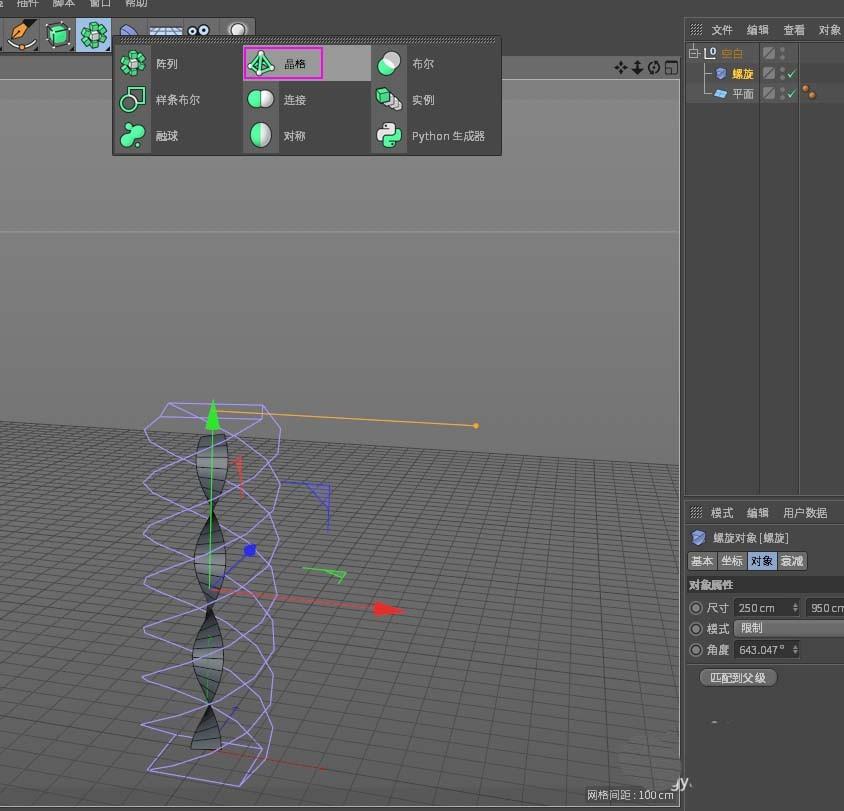Screen dimensions: 844x811
Task: Choose the 样条布尔 generator
Action: tap(177, 99)
